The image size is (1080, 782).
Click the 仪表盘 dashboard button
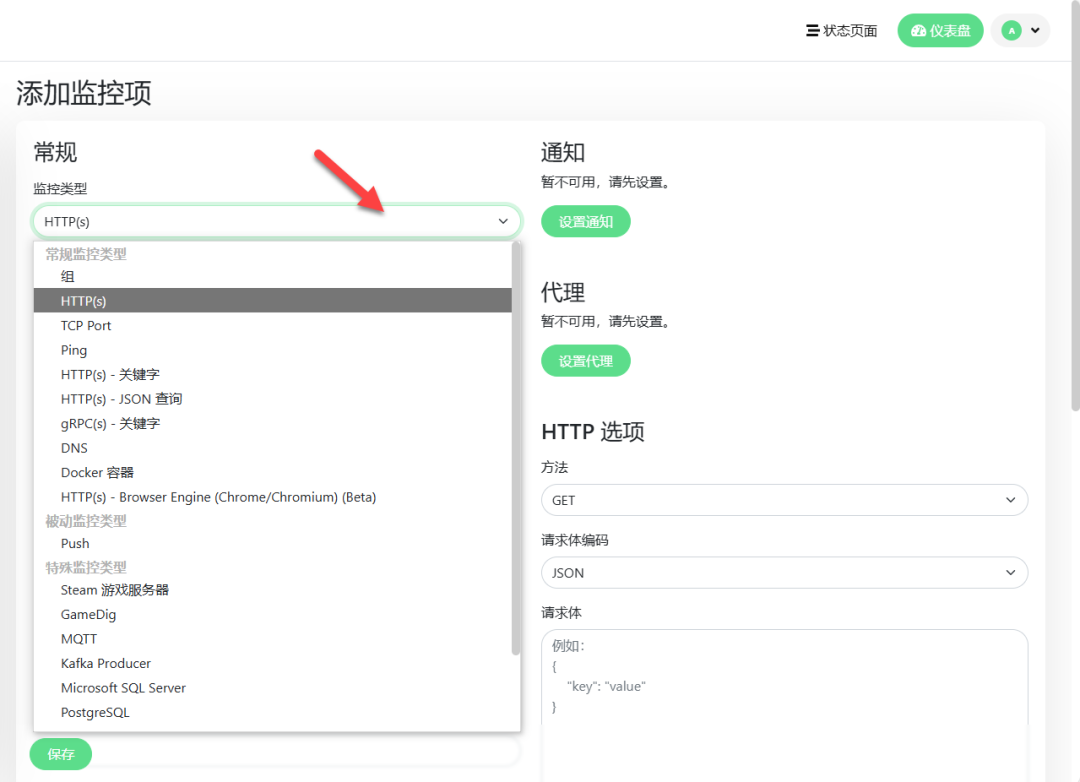coord(940,31)
